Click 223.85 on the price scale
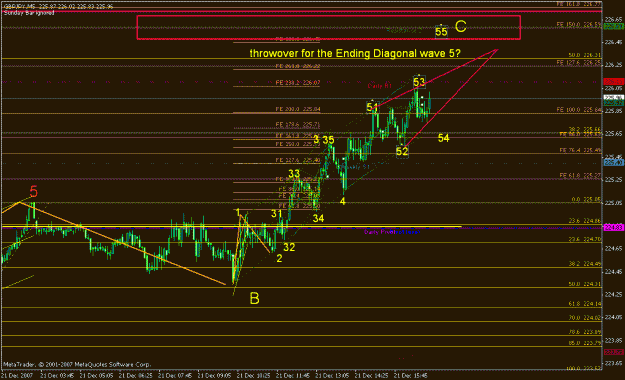 pos(613,340)
